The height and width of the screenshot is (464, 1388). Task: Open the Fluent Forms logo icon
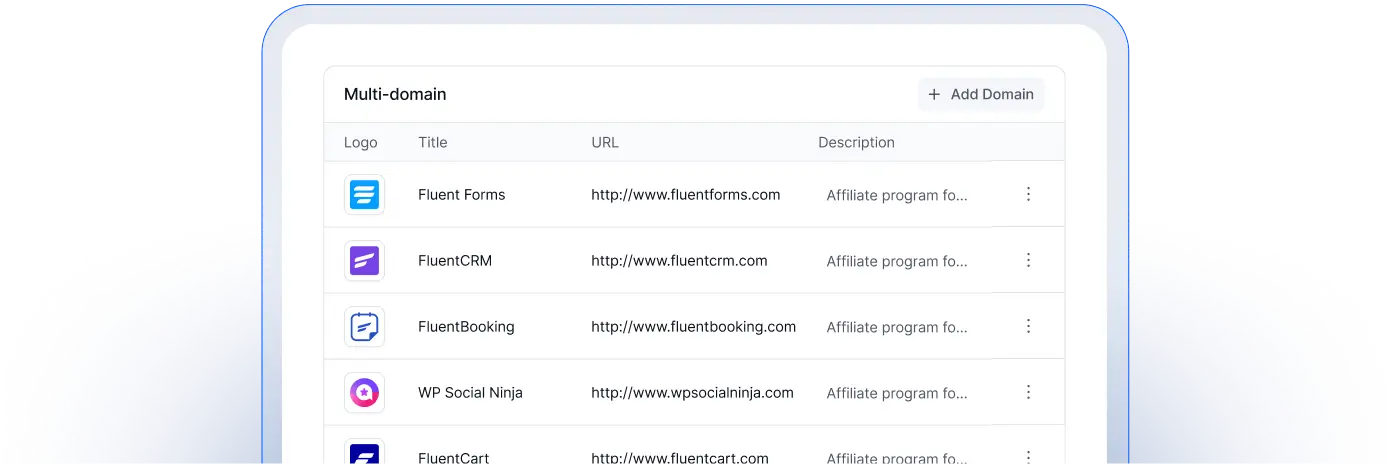[x=364, y=194]
